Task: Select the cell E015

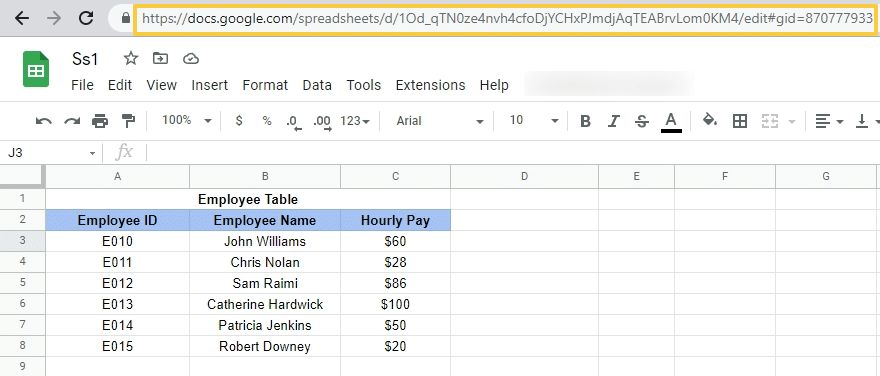Action: (117, 346)
